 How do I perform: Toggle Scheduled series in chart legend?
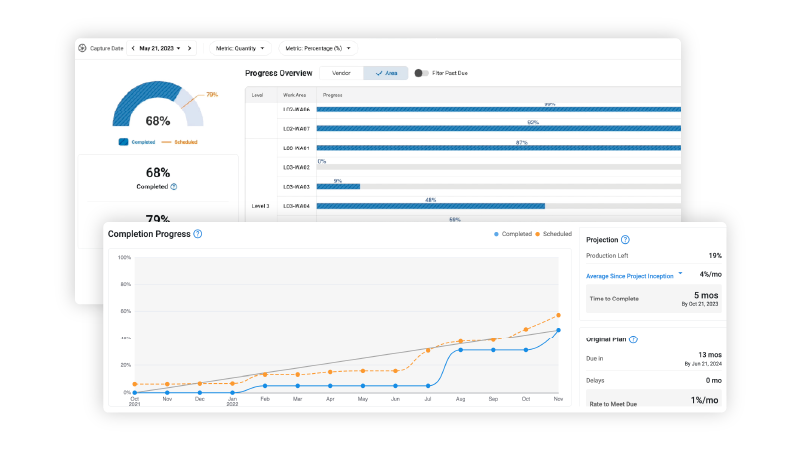[x=553, y=234]
